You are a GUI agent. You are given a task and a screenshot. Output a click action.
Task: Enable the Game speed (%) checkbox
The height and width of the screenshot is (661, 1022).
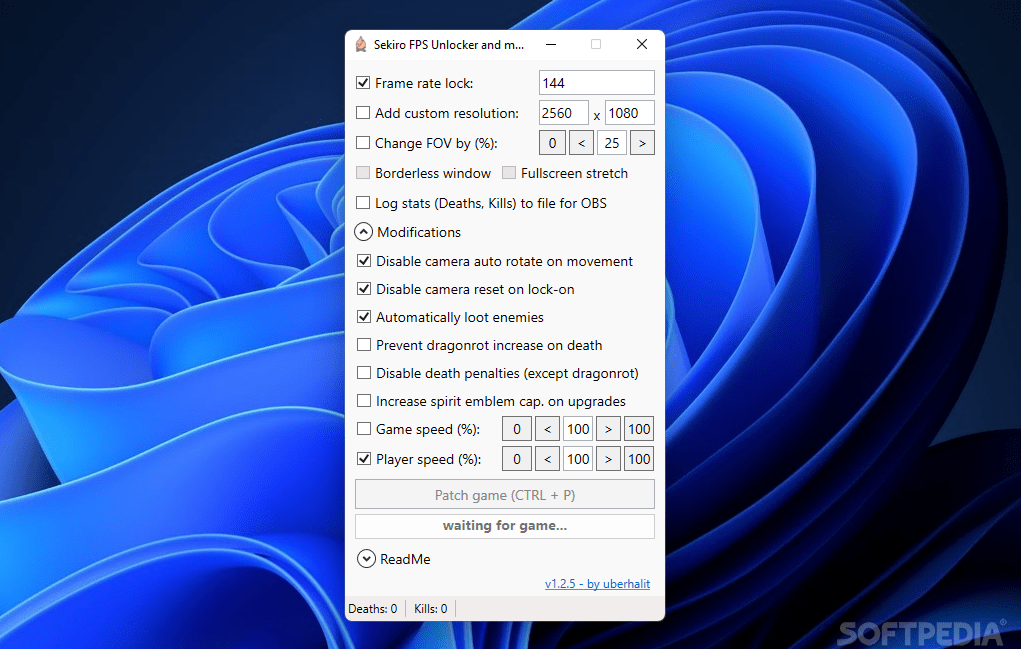point(364,429)
